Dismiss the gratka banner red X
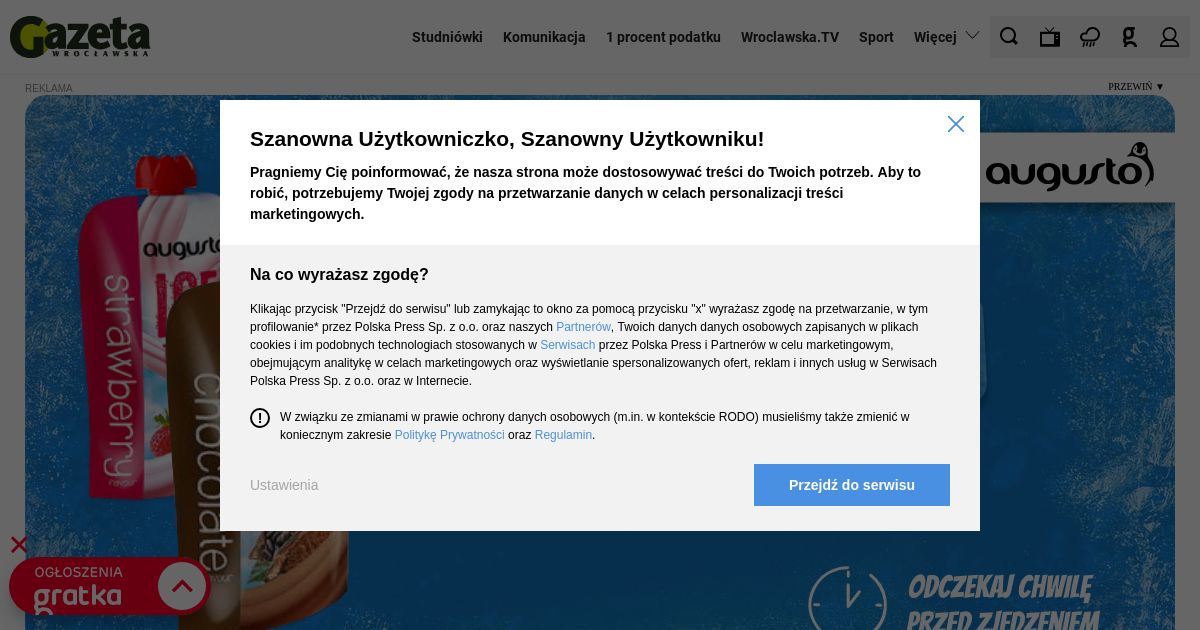This screenshot has height=630, width=1200. [x=19, y=545]
